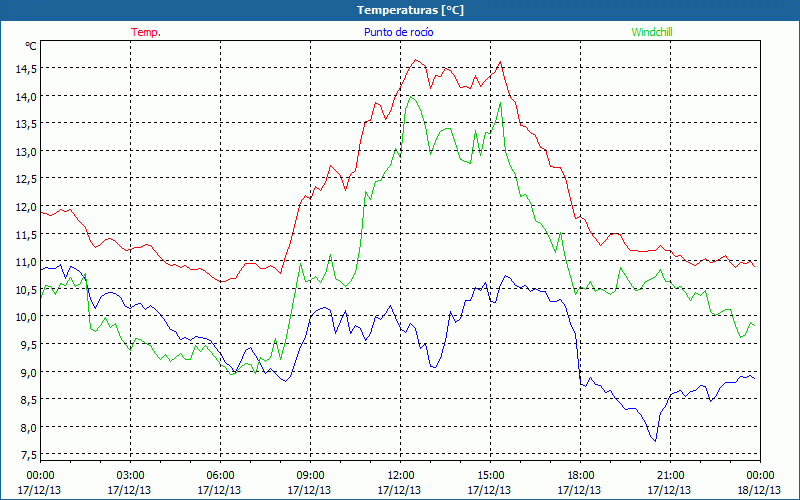The image size is (800, 500).
Task: Click the 10,0 y-axis value
Action: pyautogui.click(x=26, y=316)
